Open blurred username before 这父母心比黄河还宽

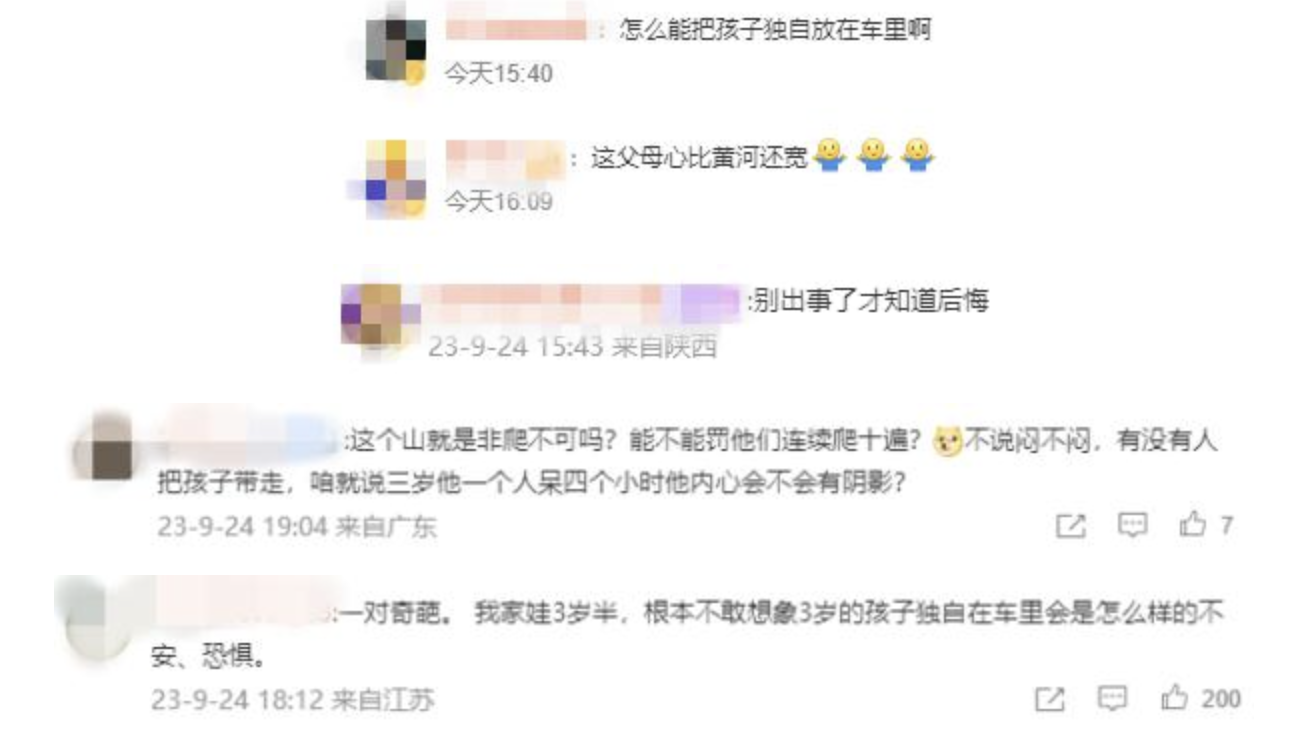pos(505,158)
